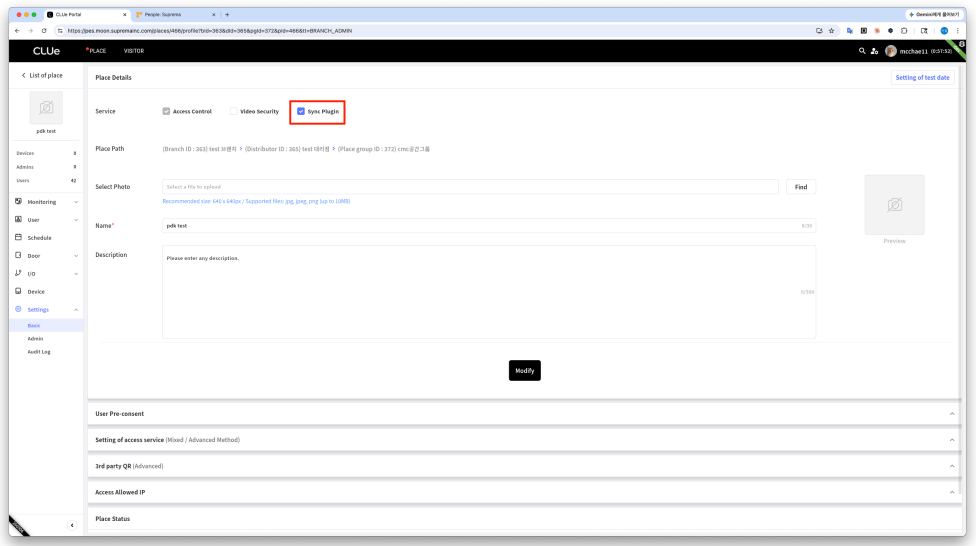
Task: Click the site info icon in address bar
Action: [x=60, y=31]
